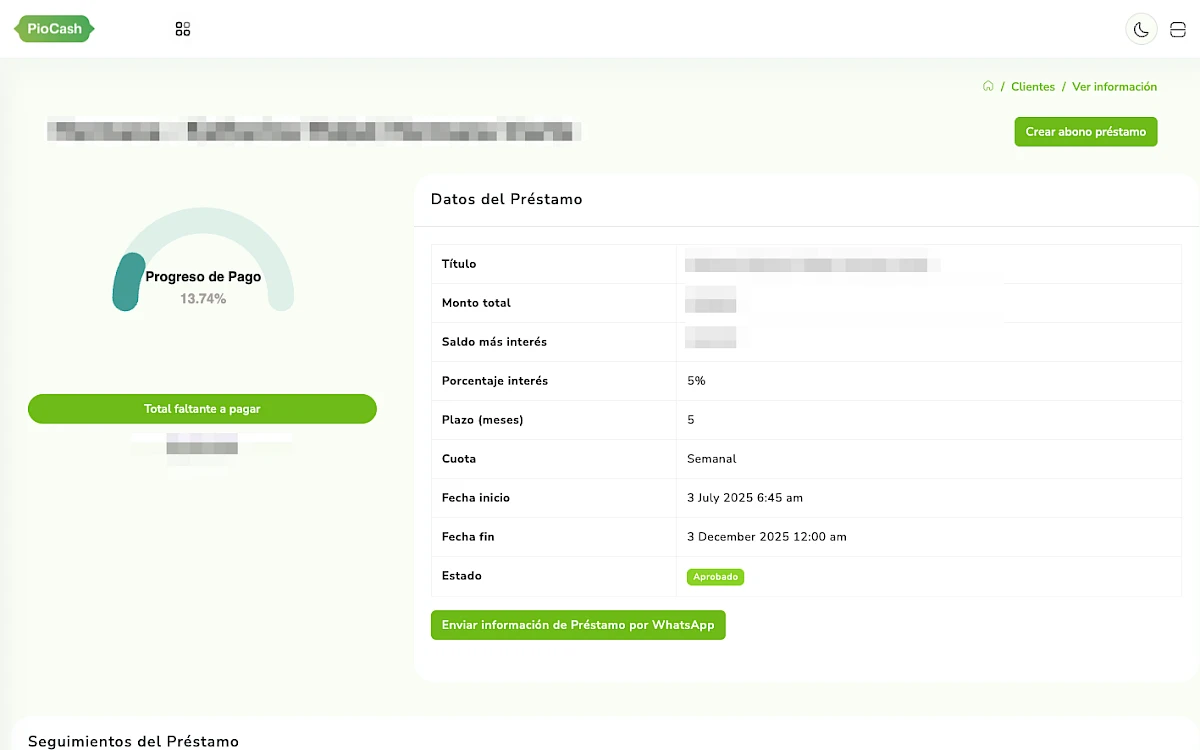Image resolution: width=1200 pixels, height=750 pixels.
Task: Select the Fecha fin label
Action: 468,537
